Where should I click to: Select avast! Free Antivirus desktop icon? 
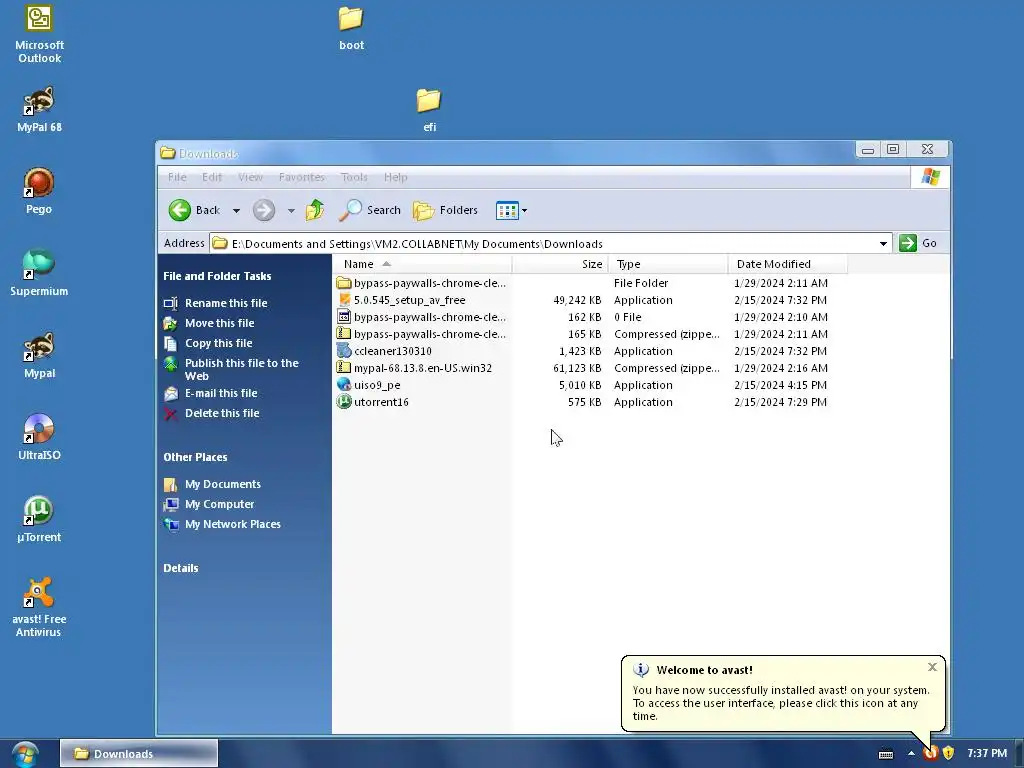(x=39, y=608)
